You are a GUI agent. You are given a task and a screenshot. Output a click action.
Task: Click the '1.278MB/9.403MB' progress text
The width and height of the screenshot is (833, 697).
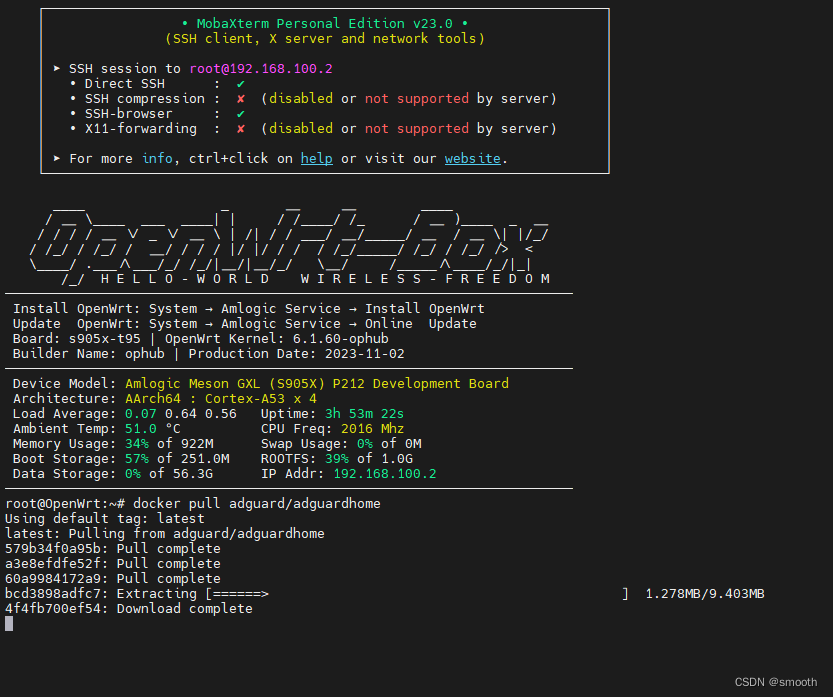tap(704, 593)
